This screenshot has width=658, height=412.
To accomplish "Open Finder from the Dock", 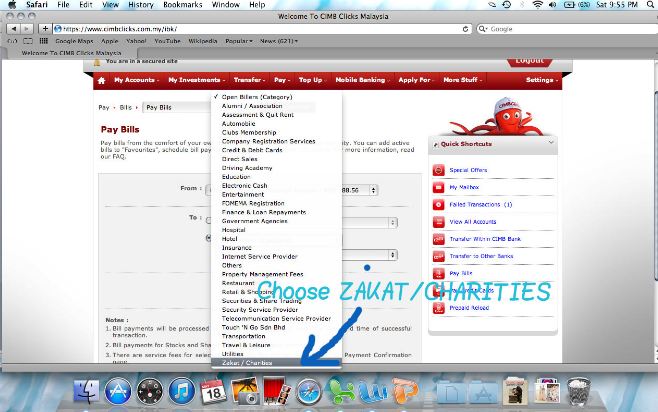I will 86,391.
